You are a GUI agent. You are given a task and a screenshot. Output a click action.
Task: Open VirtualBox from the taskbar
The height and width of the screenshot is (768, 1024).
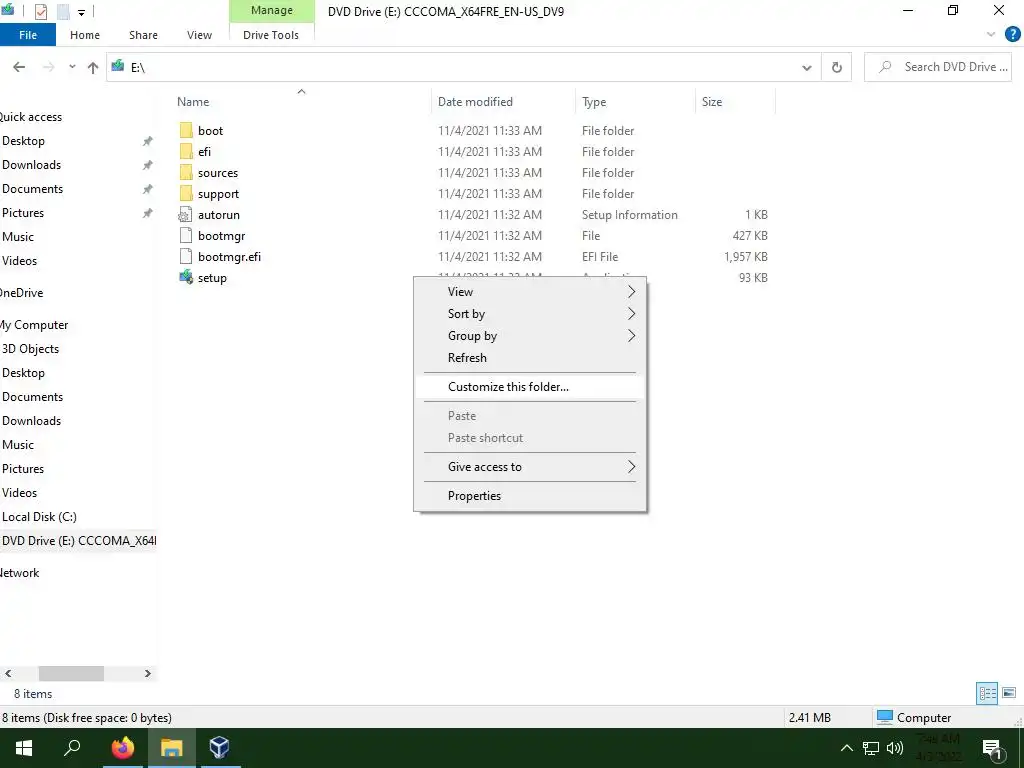tap(219, 748)
